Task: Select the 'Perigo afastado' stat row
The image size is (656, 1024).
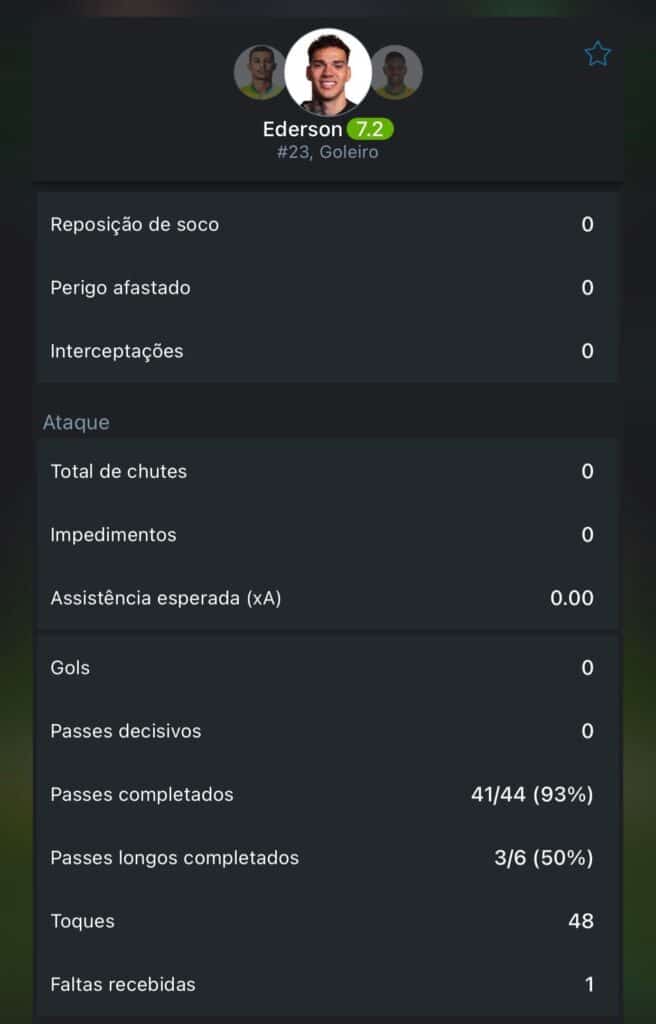Action: pyautogui.click(x=328, y=288)
